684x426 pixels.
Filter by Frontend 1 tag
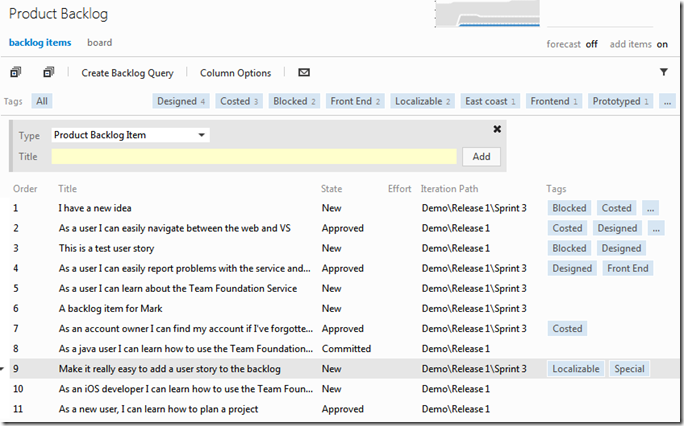(554, 101)
